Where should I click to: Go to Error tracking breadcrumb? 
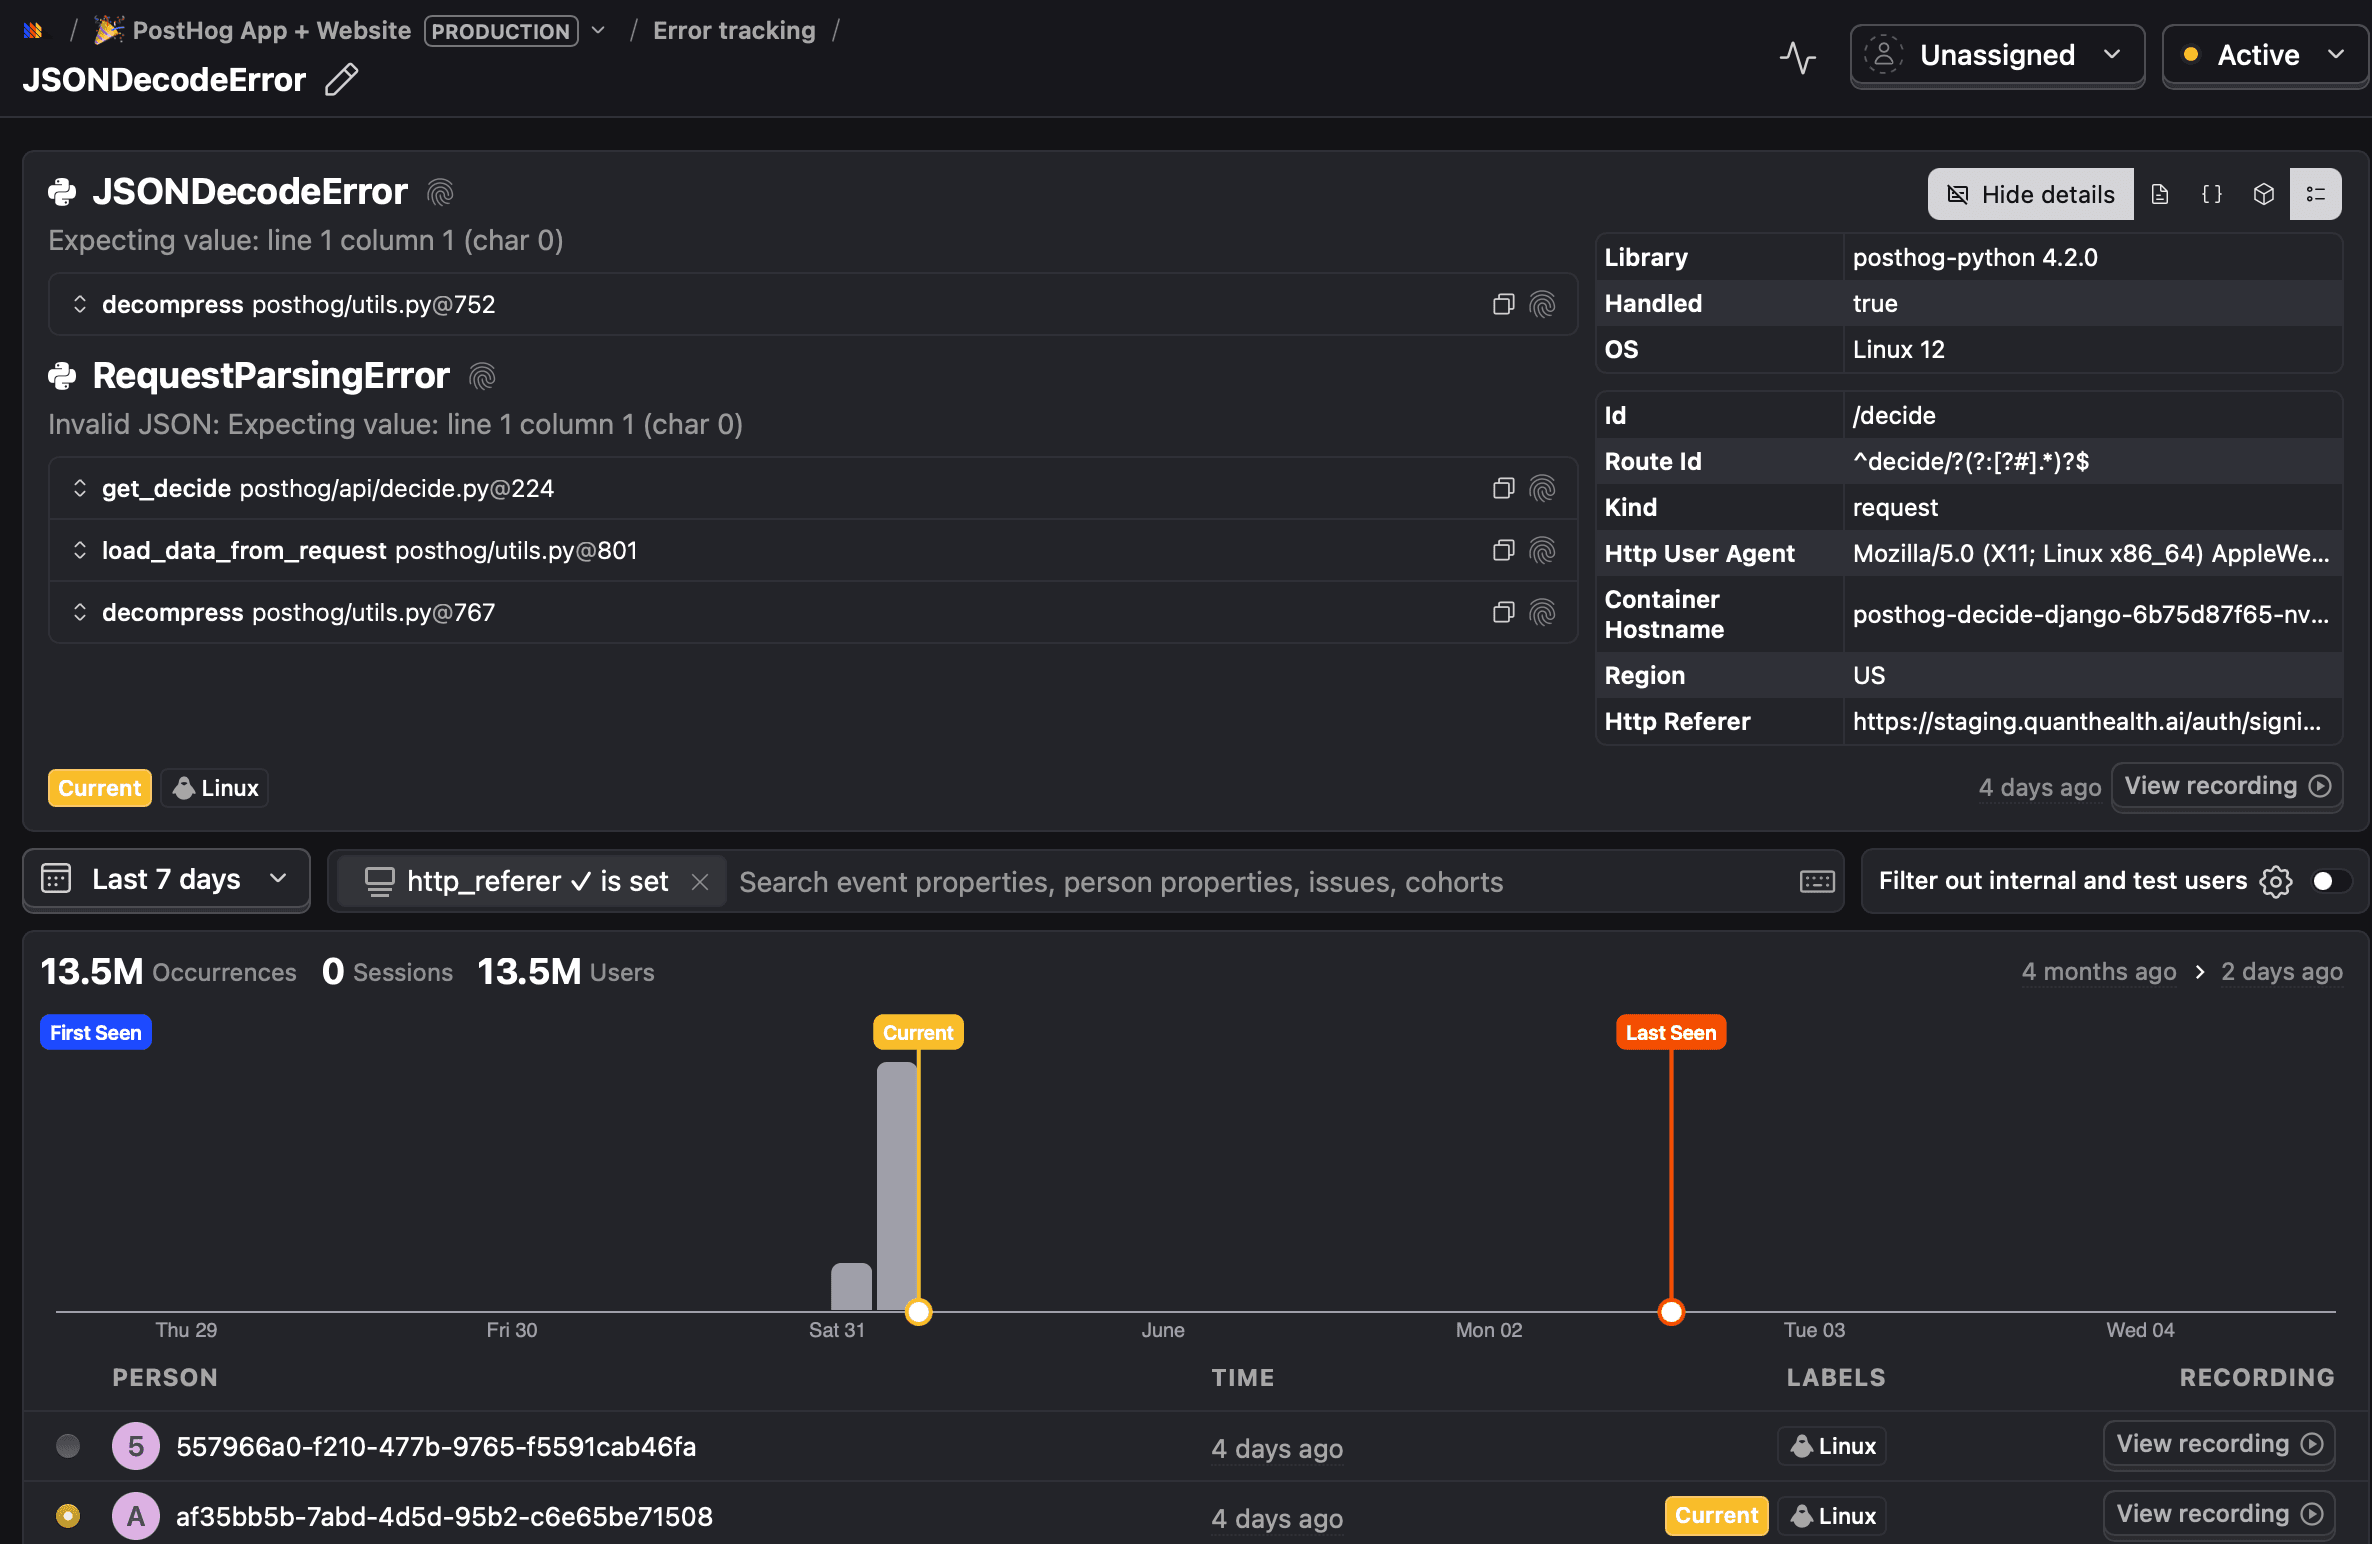[x=734, y=31]
